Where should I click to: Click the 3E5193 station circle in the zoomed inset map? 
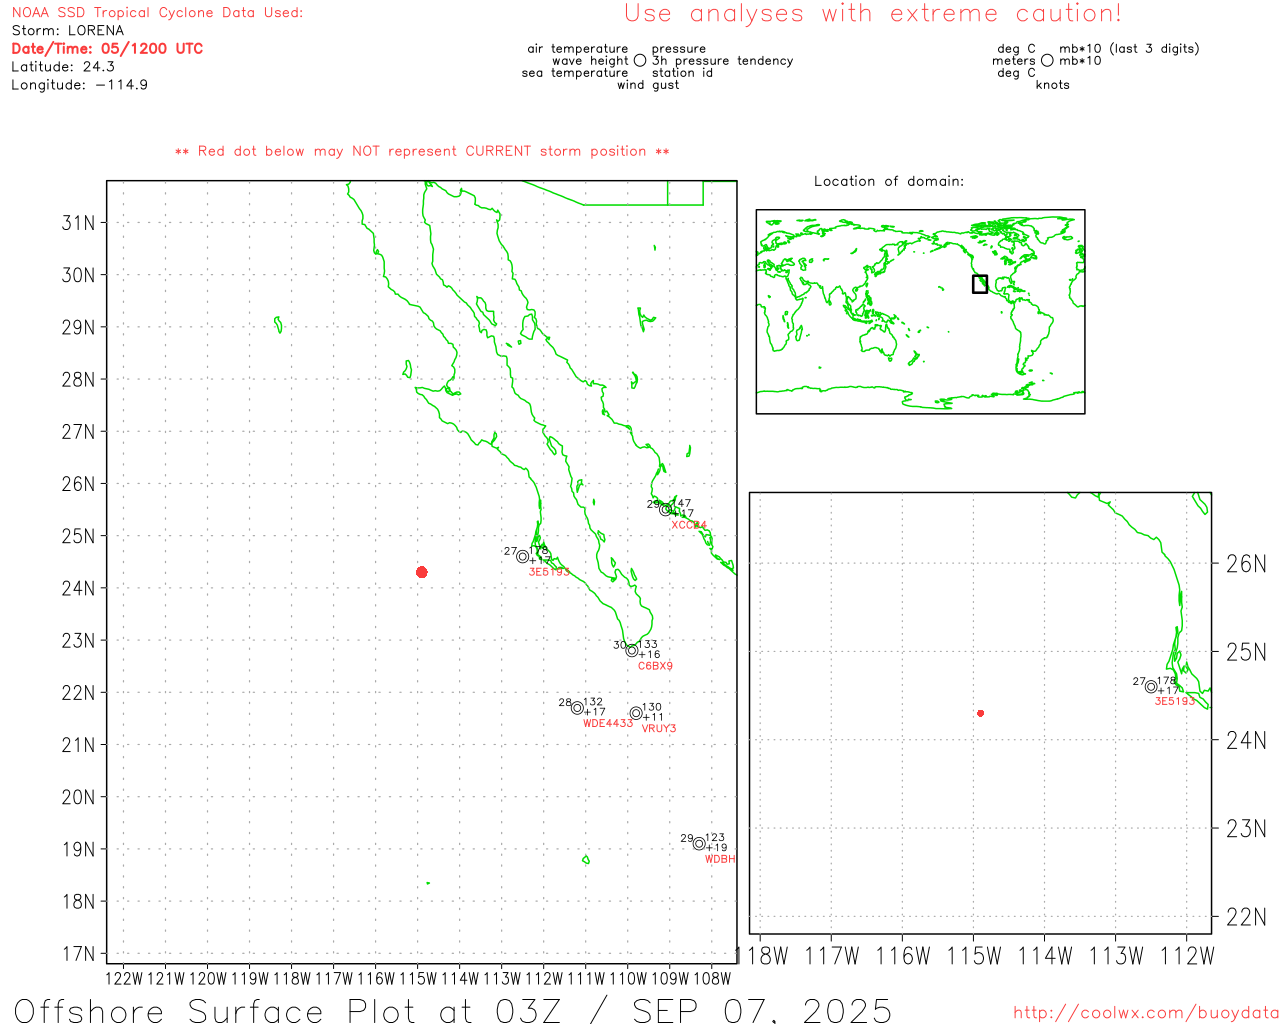tap(1151, 686)
